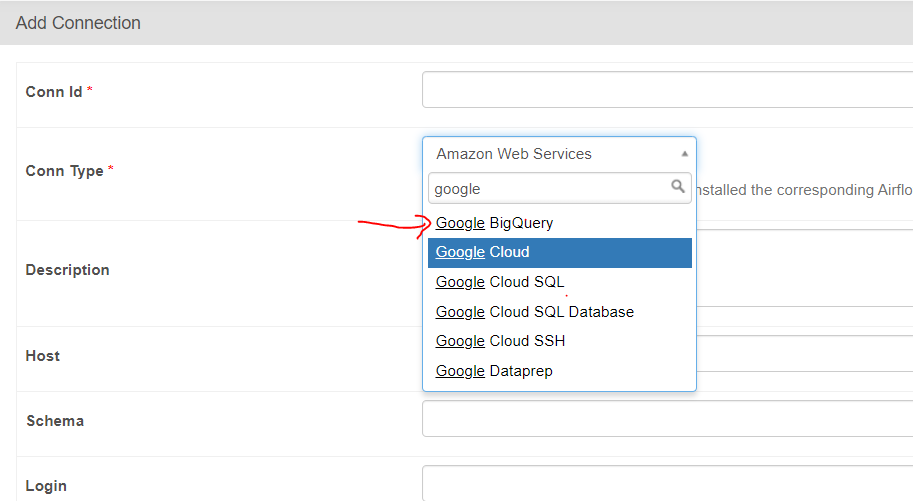Viewport: 913px width, 501px height.
Task: Collapse the Conn Type dropdown arrow
Action: 684,154
